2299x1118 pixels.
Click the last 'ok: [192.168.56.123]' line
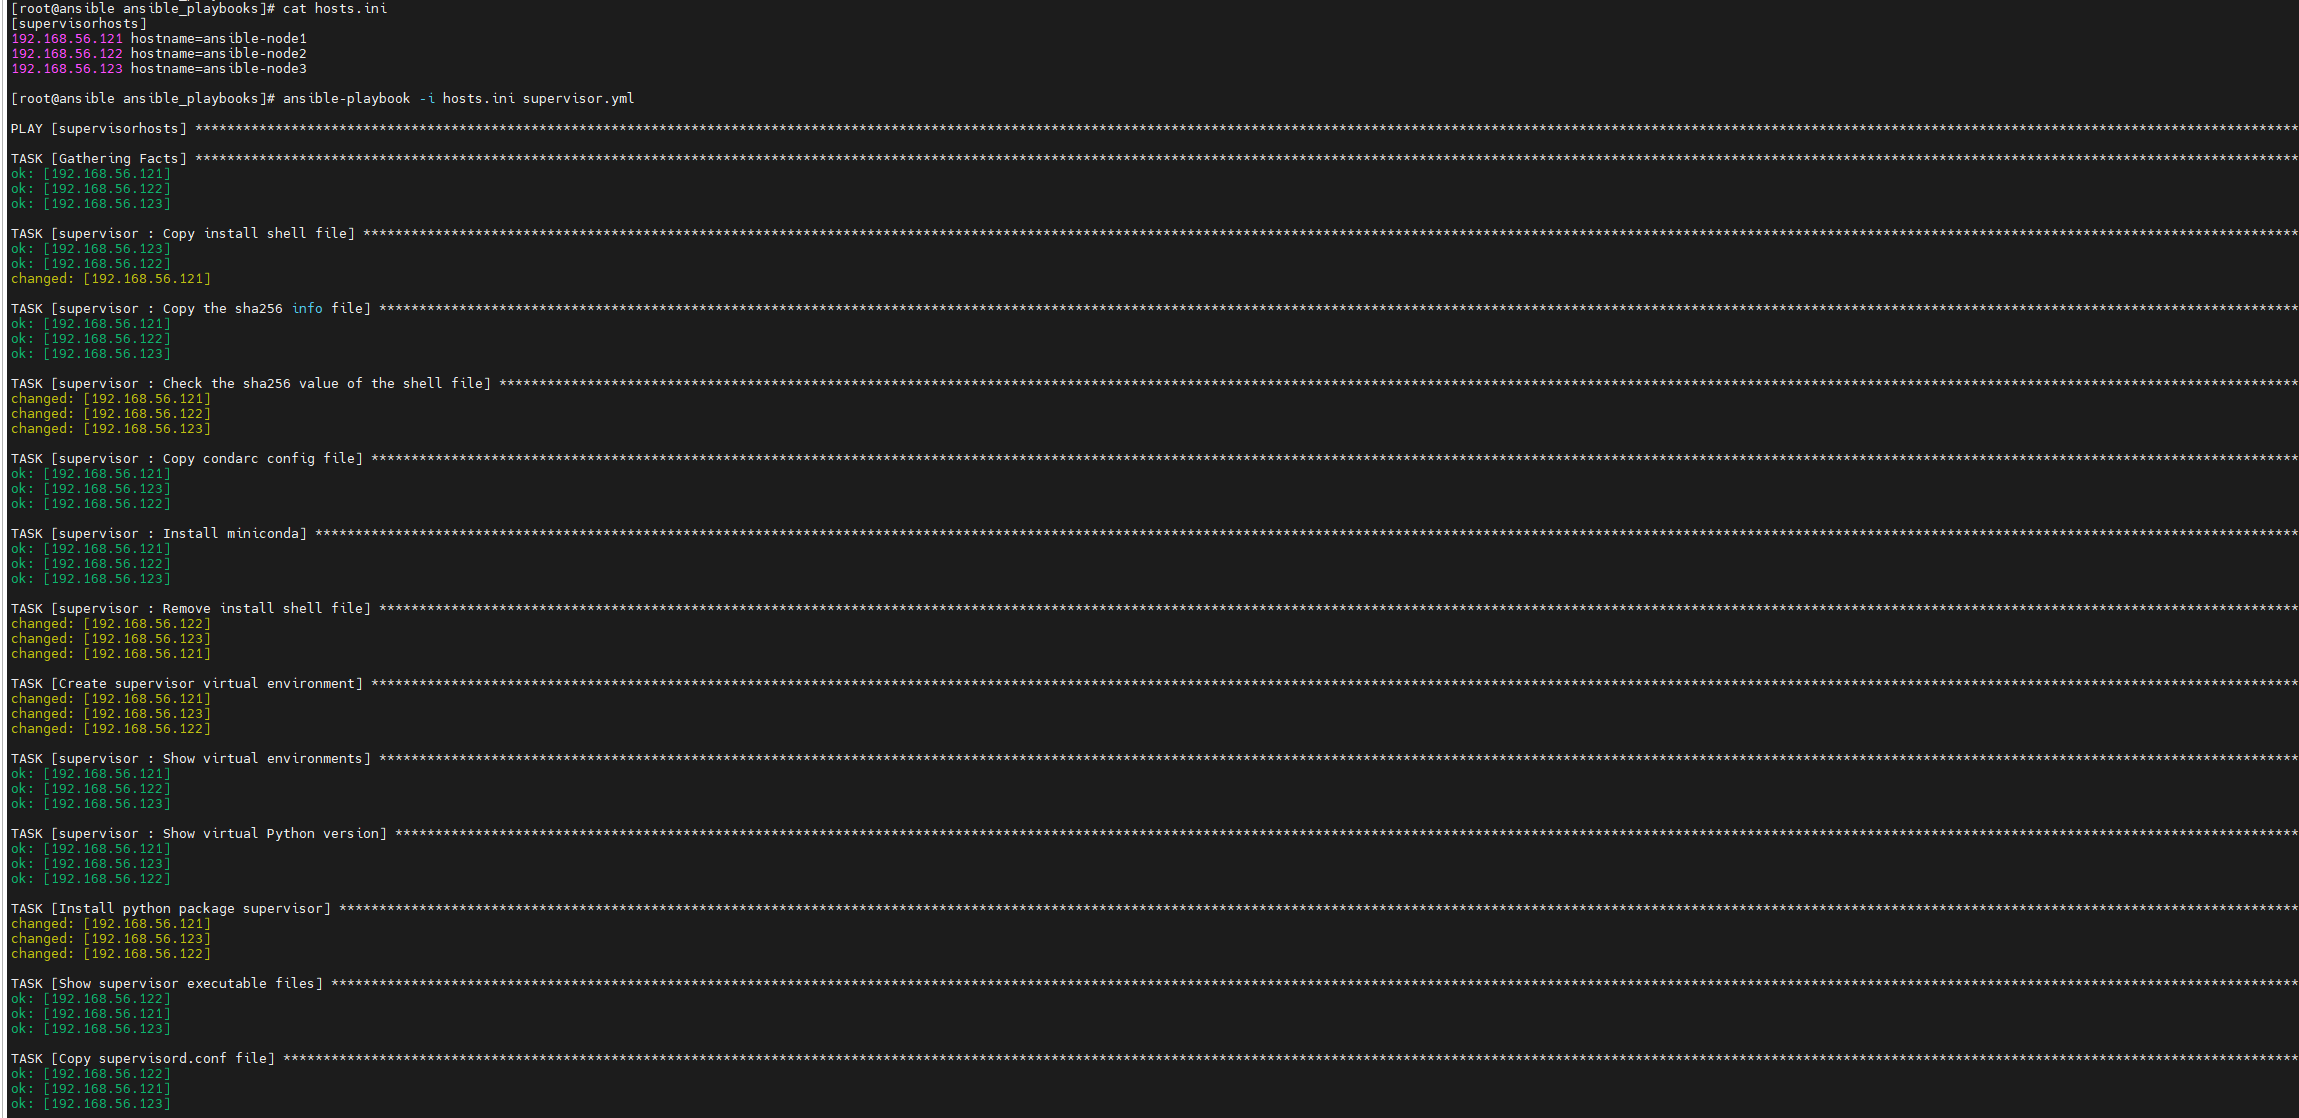point(91,1103)
